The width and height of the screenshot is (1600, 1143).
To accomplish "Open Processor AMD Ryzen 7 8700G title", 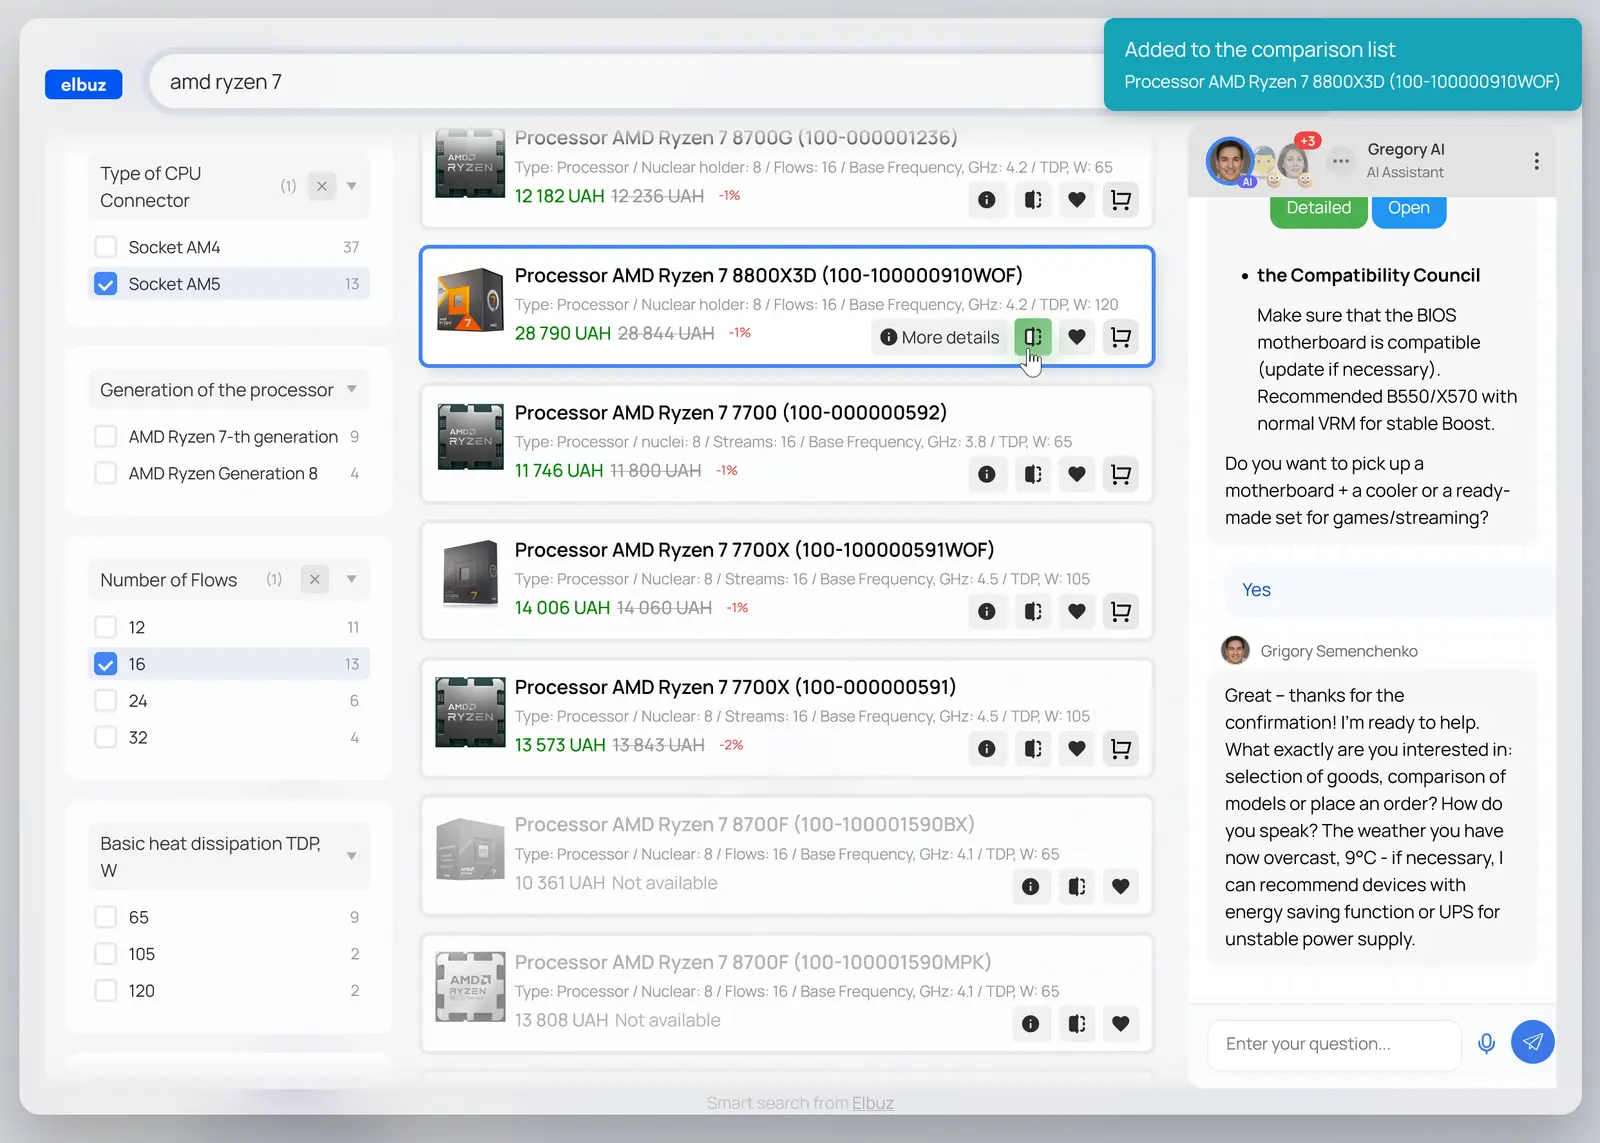I will tap(735, 138).
